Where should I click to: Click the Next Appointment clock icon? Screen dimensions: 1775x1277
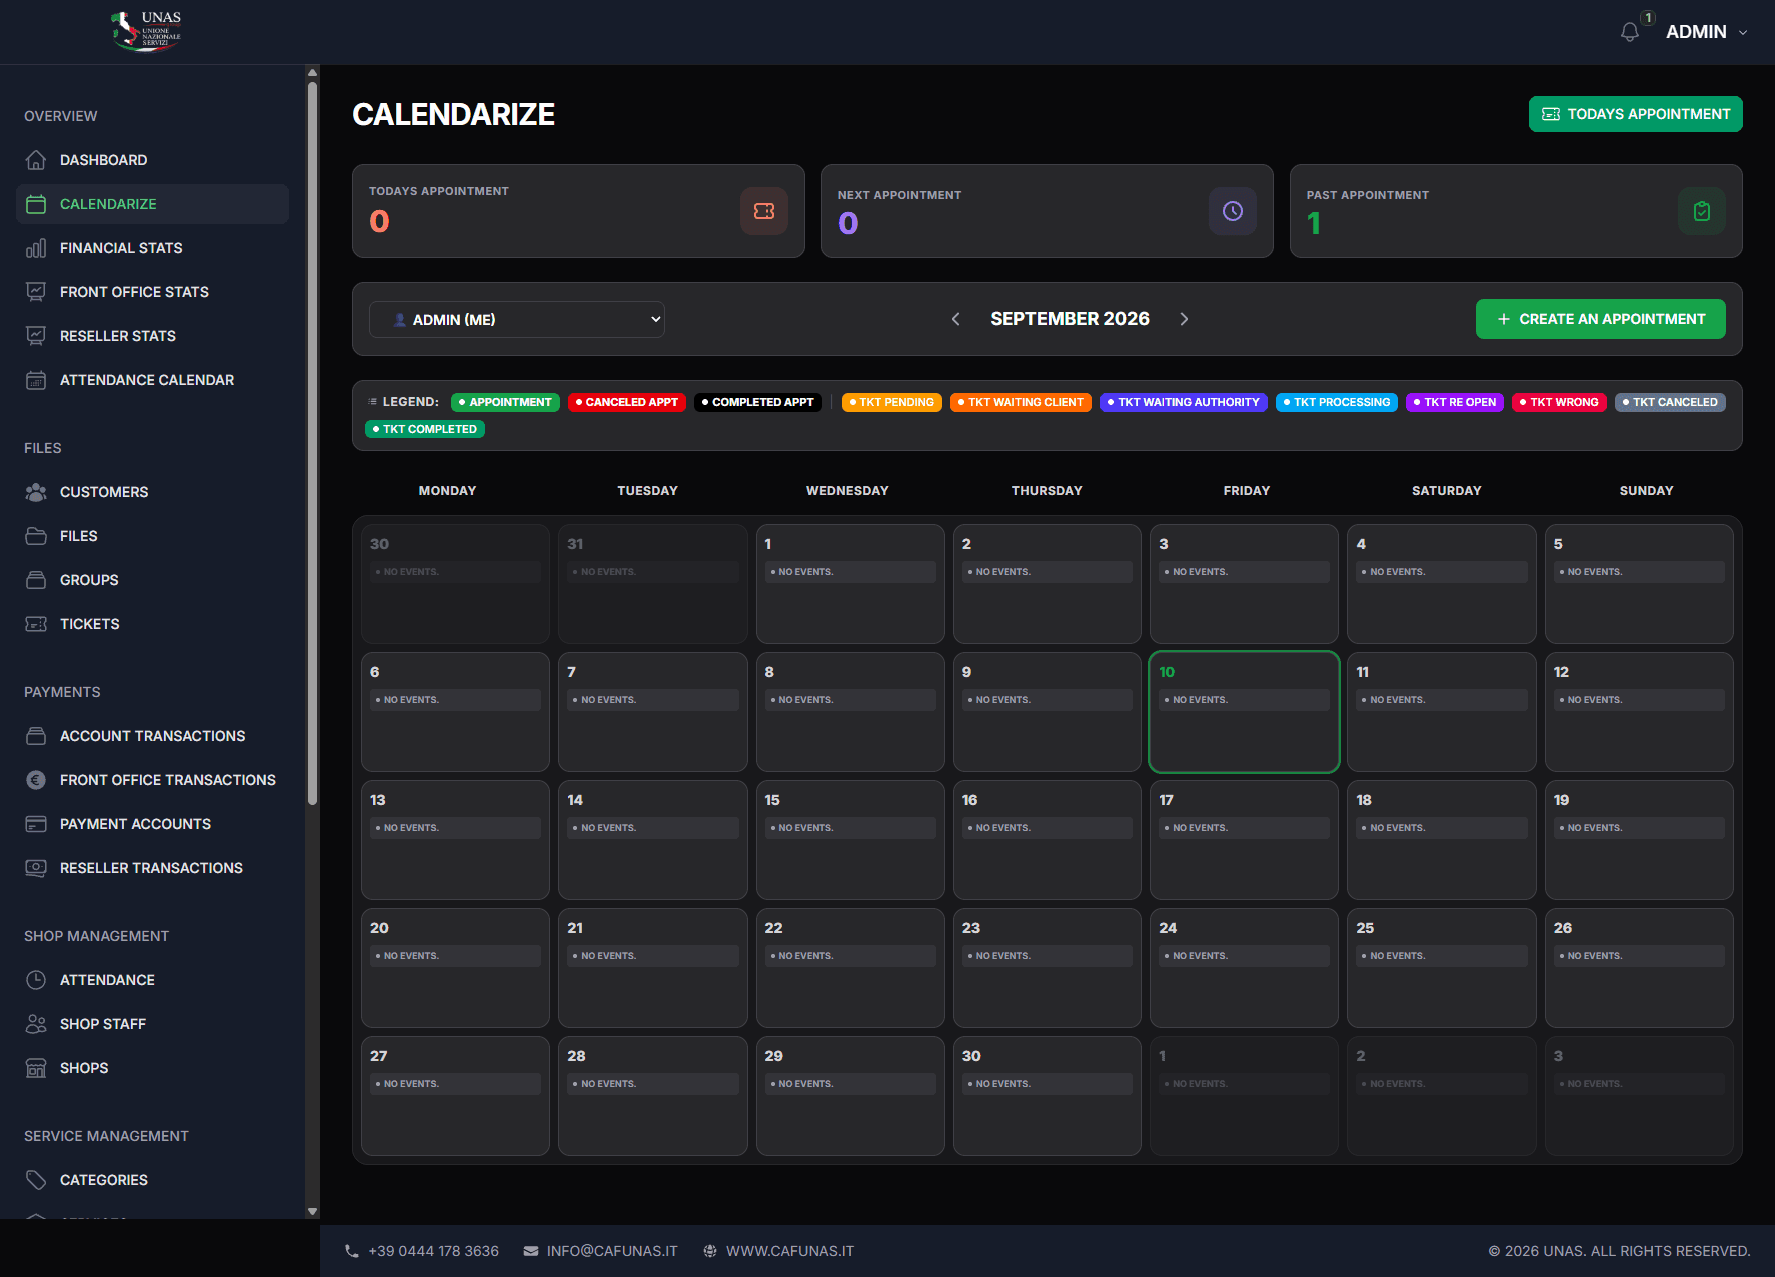[x=1233, y=211]
